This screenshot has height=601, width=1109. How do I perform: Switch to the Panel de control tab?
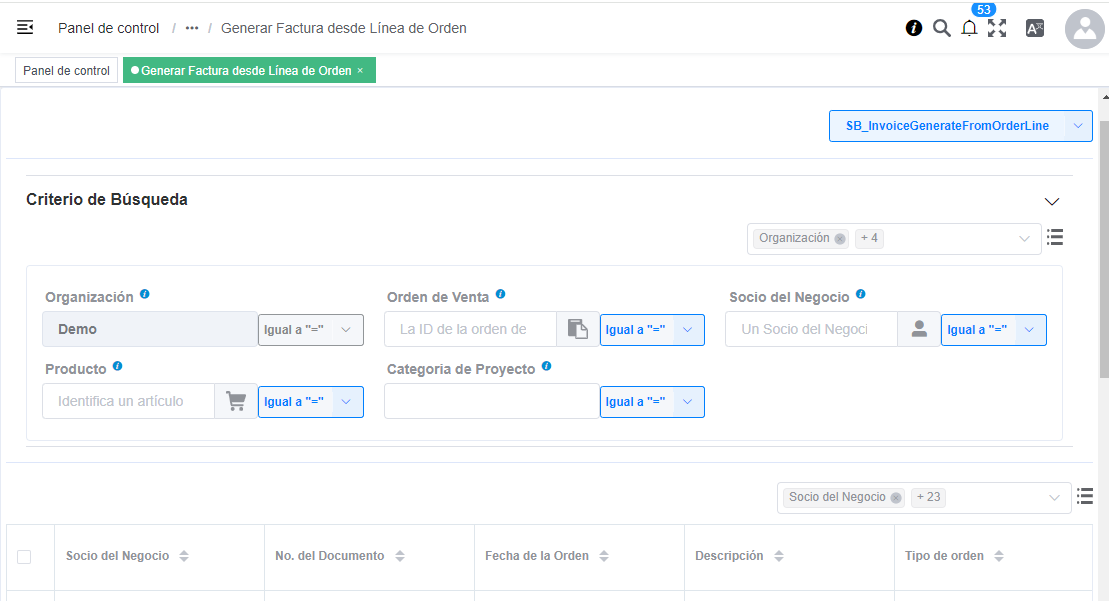tap(65, 70)
